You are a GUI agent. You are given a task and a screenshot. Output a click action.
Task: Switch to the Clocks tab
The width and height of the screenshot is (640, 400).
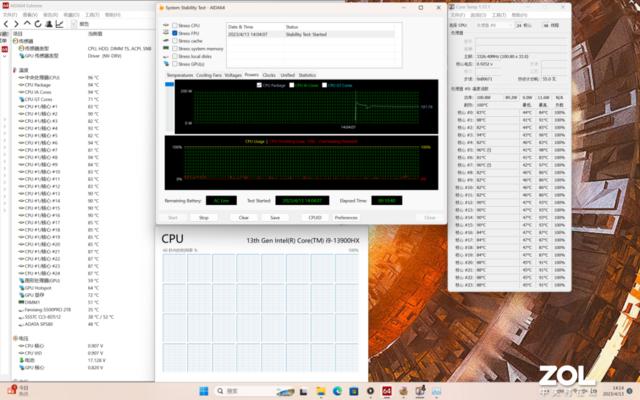[x=269, y=75]
